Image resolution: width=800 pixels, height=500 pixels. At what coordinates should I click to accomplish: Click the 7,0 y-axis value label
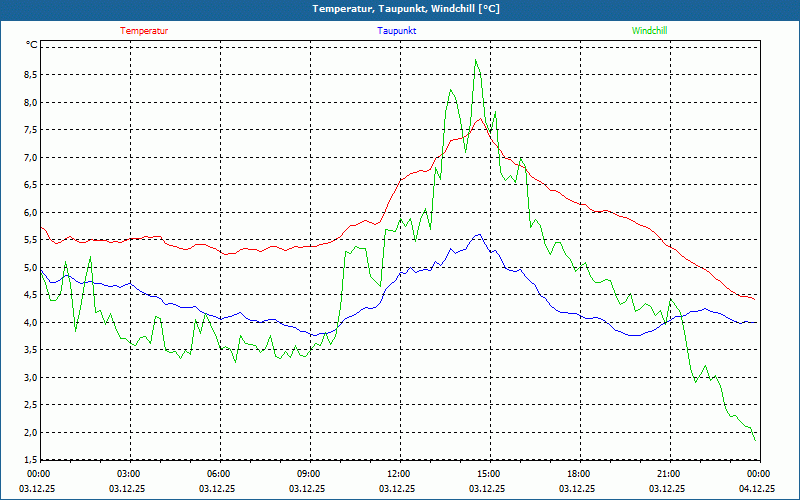(x=29, y=158)
